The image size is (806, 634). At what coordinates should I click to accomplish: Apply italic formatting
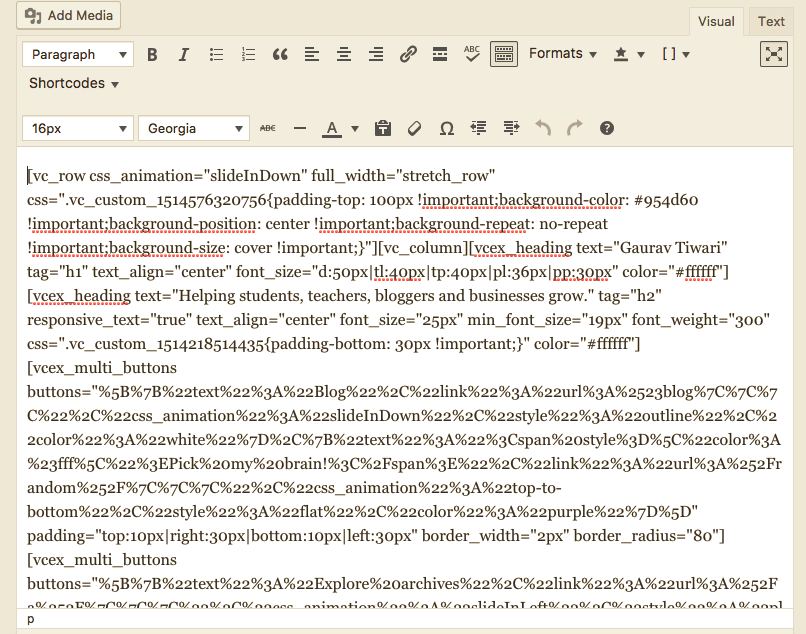(184, 54)
